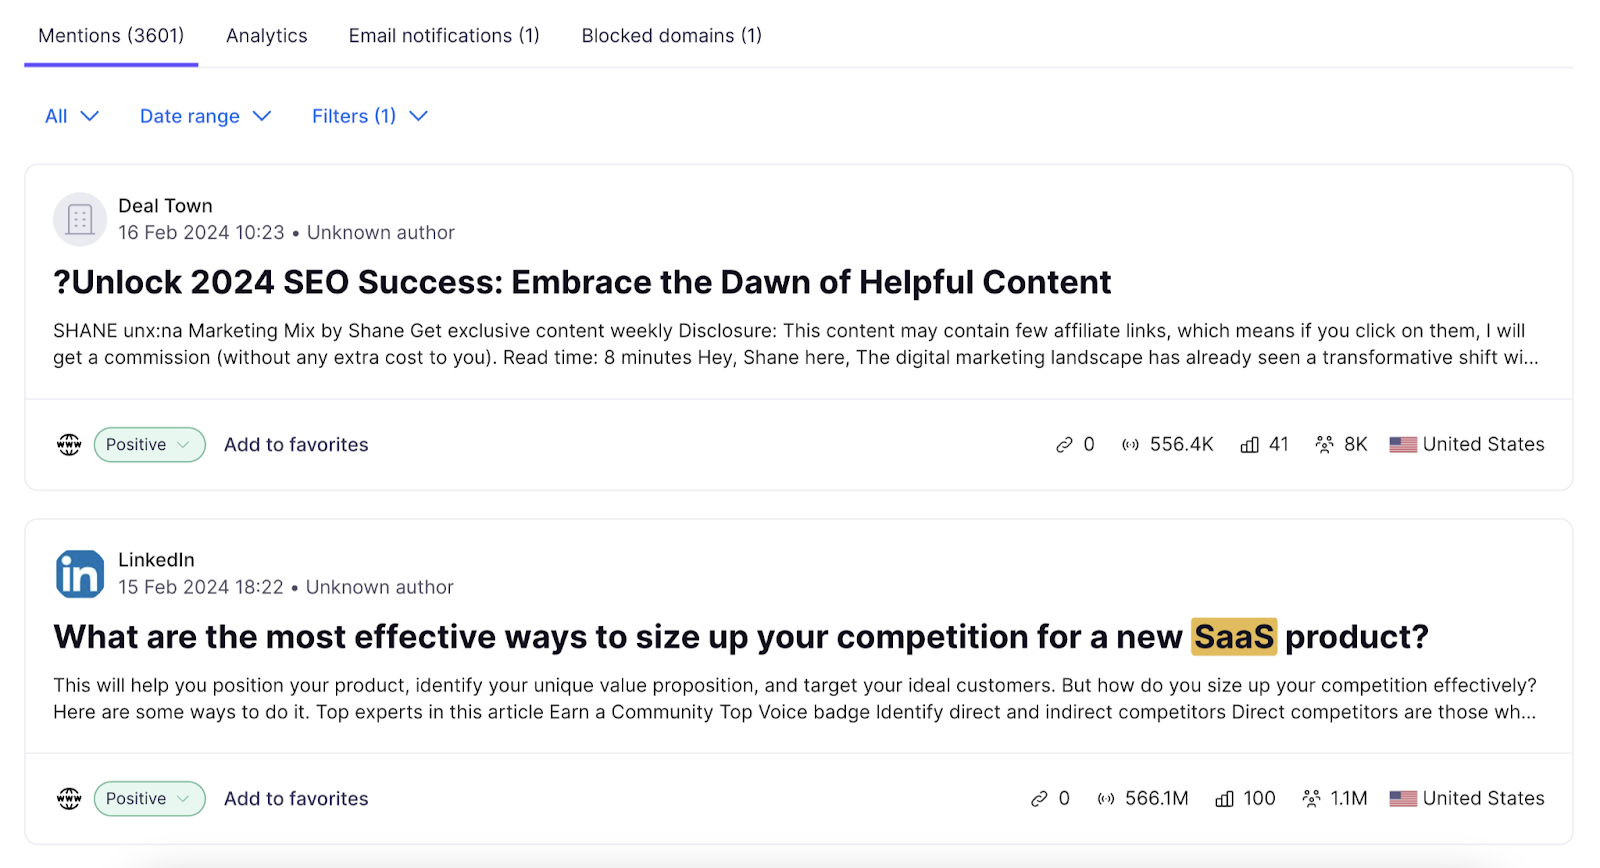Click the globe icon on the LinkedIn mention
The width and height of the screenshot is (1600, 868).
tap(68, 798)
